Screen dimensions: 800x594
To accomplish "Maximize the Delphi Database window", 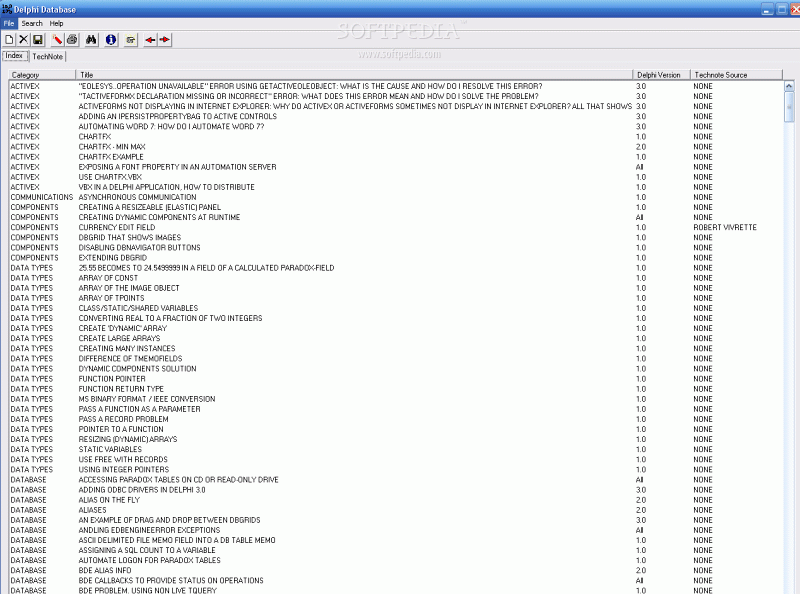I will (782, 9).
